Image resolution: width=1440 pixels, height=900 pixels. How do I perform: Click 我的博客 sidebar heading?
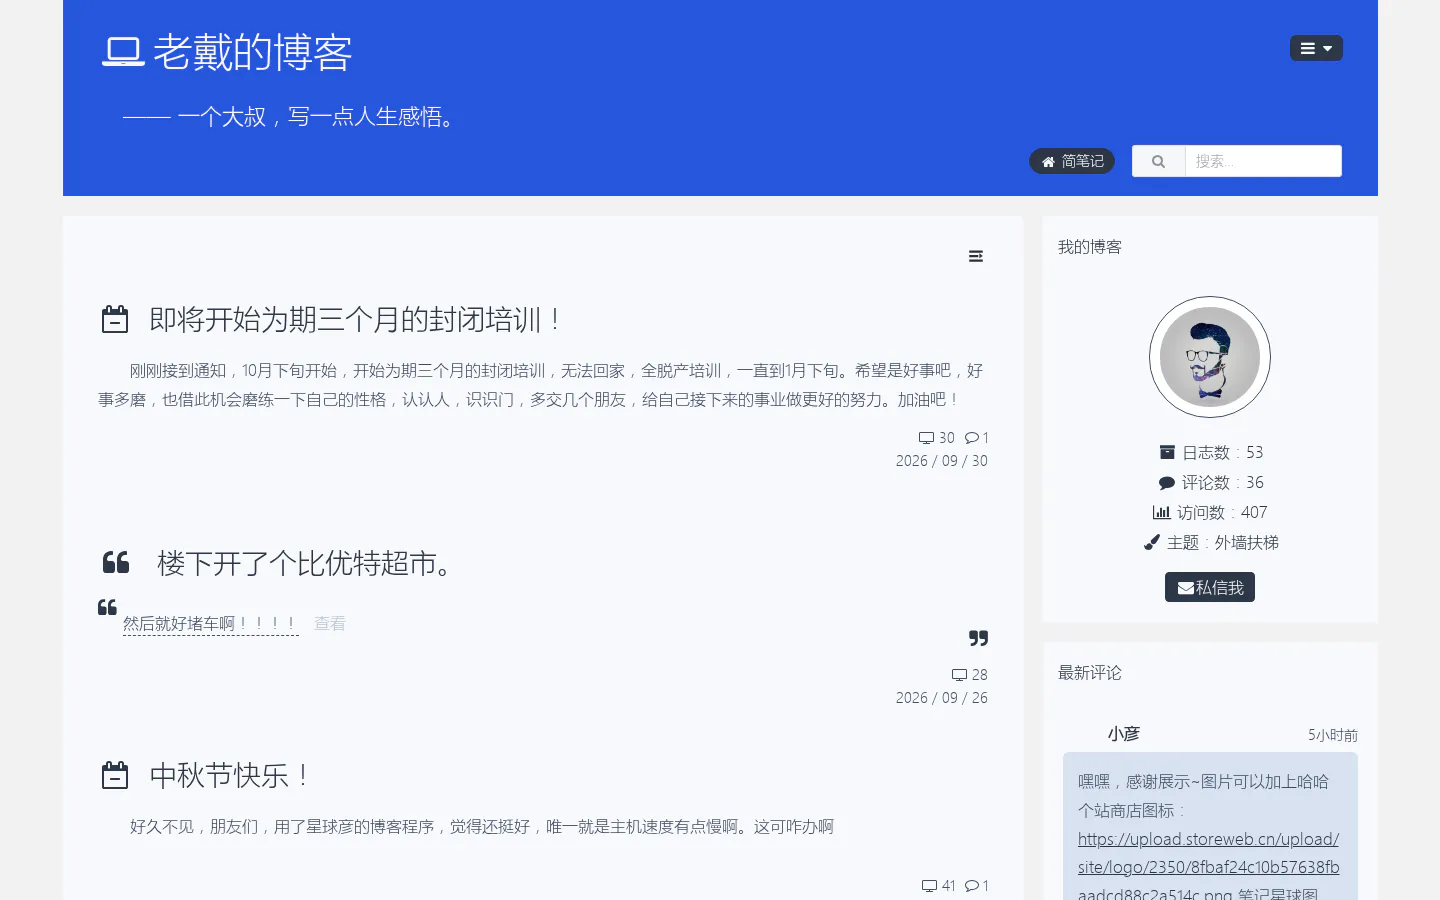click(1090, 247)
